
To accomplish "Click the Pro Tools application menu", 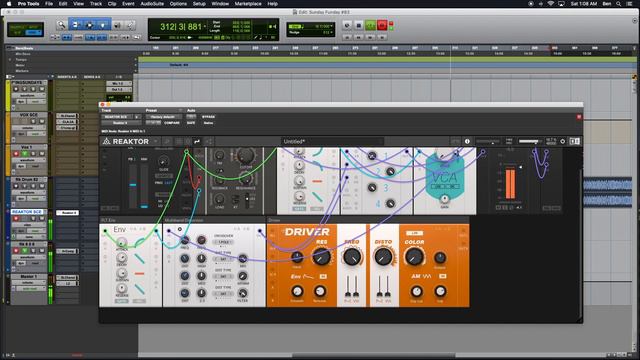I will [x=28, y=4].
